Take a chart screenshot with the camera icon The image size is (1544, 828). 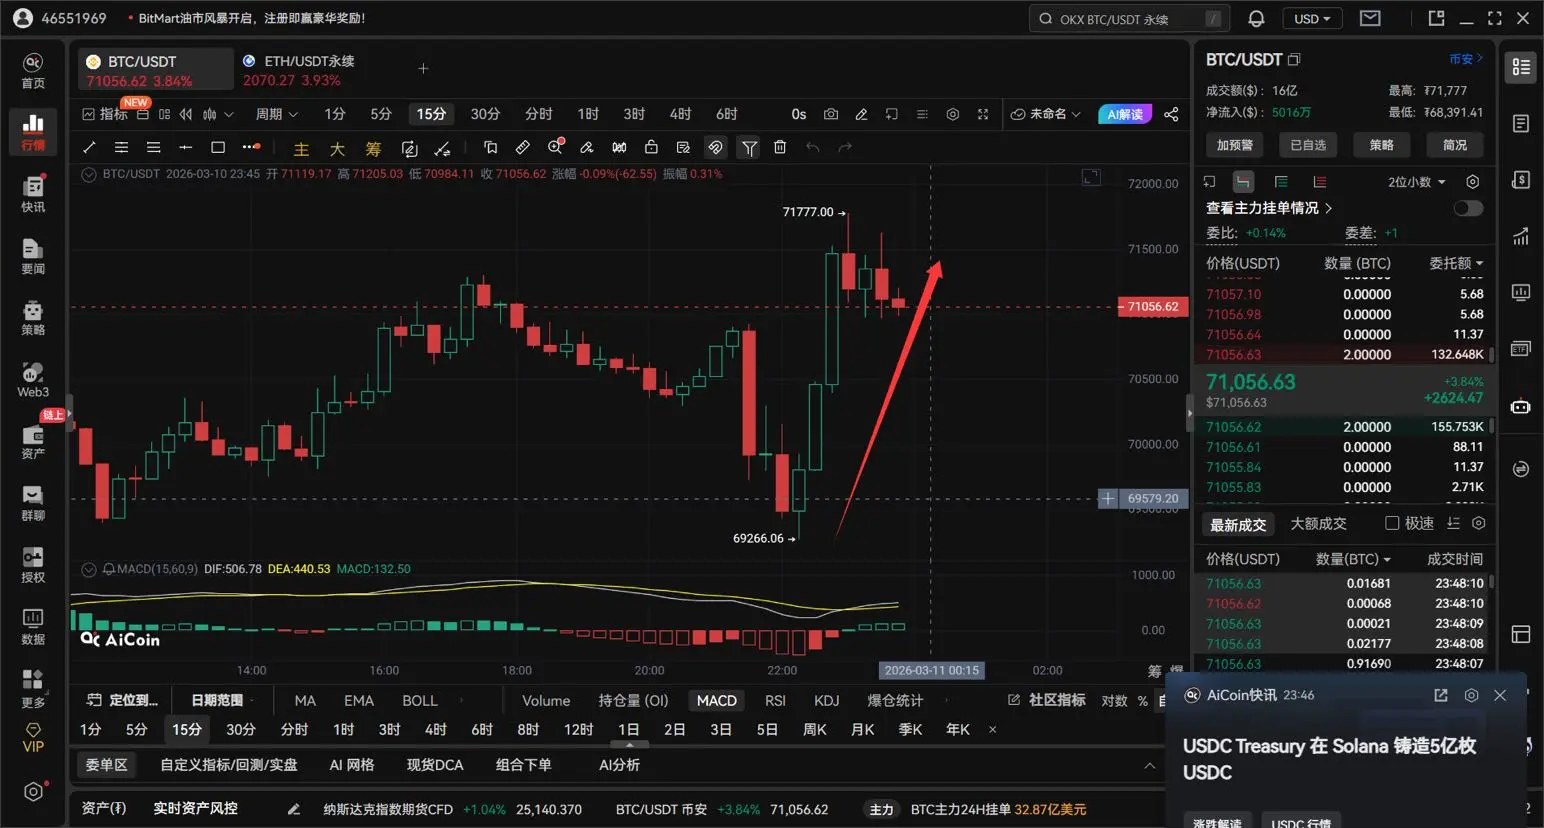click(831, 114)
